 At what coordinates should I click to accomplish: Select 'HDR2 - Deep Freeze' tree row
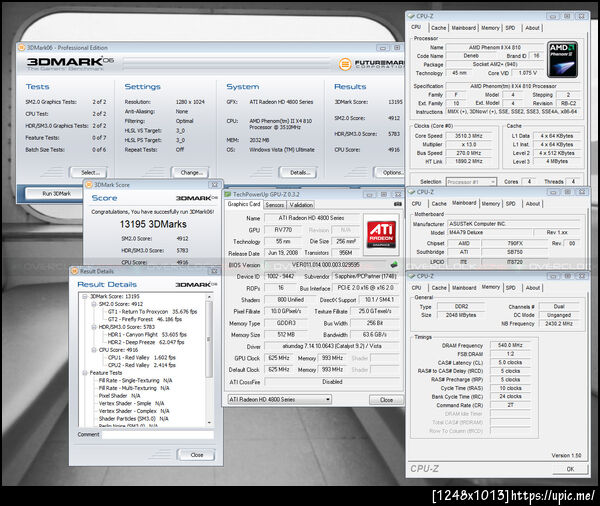pyautogui.click(x=145, y=342)
